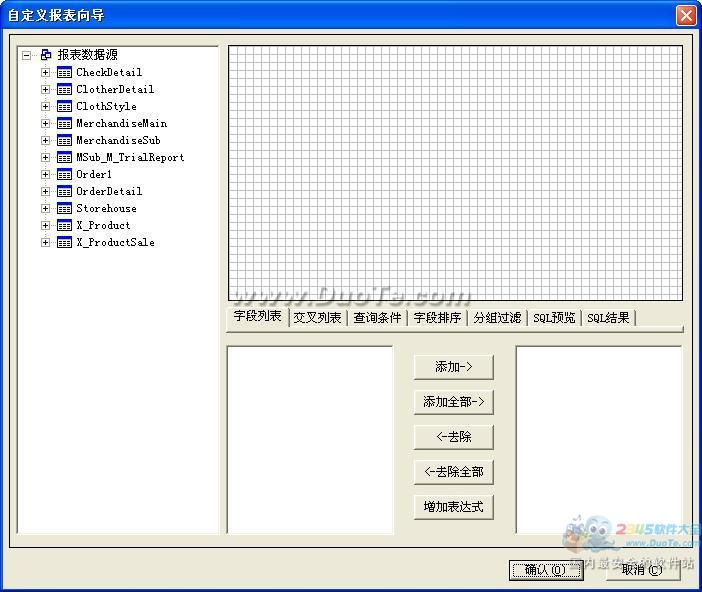702x592 pixels.
Task: Select the 分组过滤 tab
Action: [x=497, y=317]
